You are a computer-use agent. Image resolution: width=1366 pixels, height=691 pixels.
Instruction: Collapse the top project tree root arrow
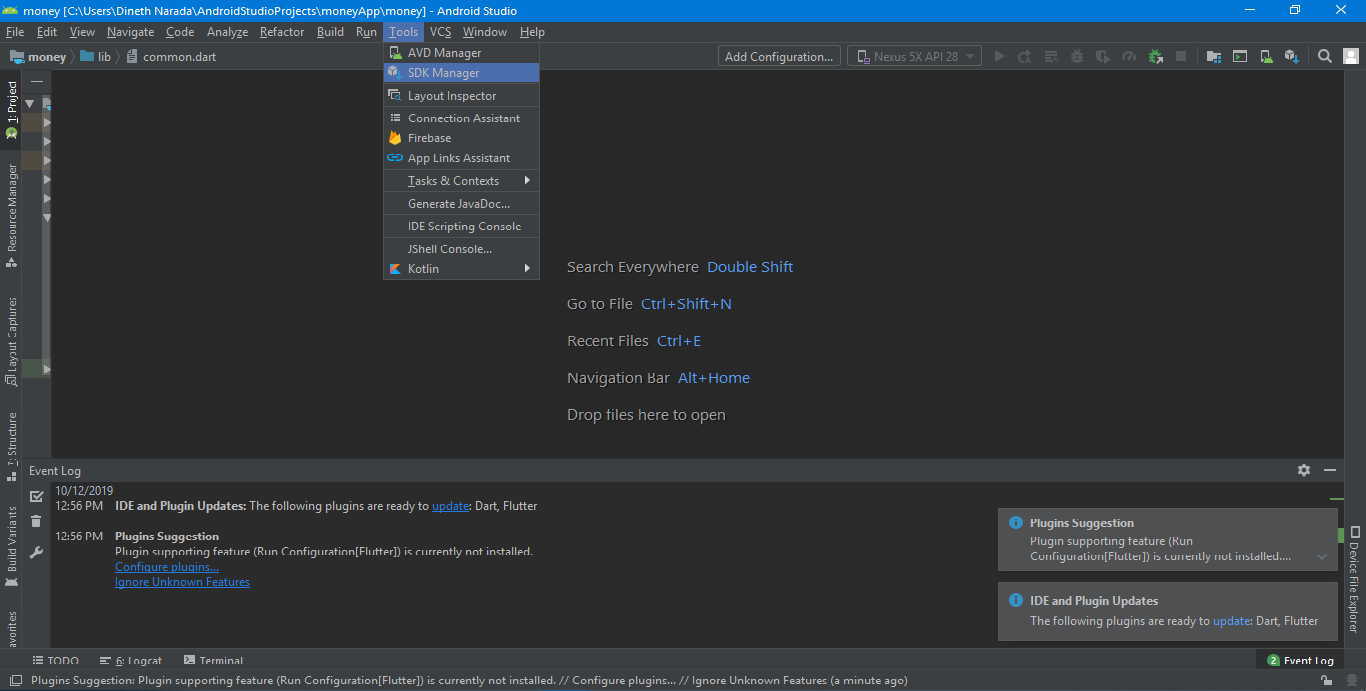point(30,103)
